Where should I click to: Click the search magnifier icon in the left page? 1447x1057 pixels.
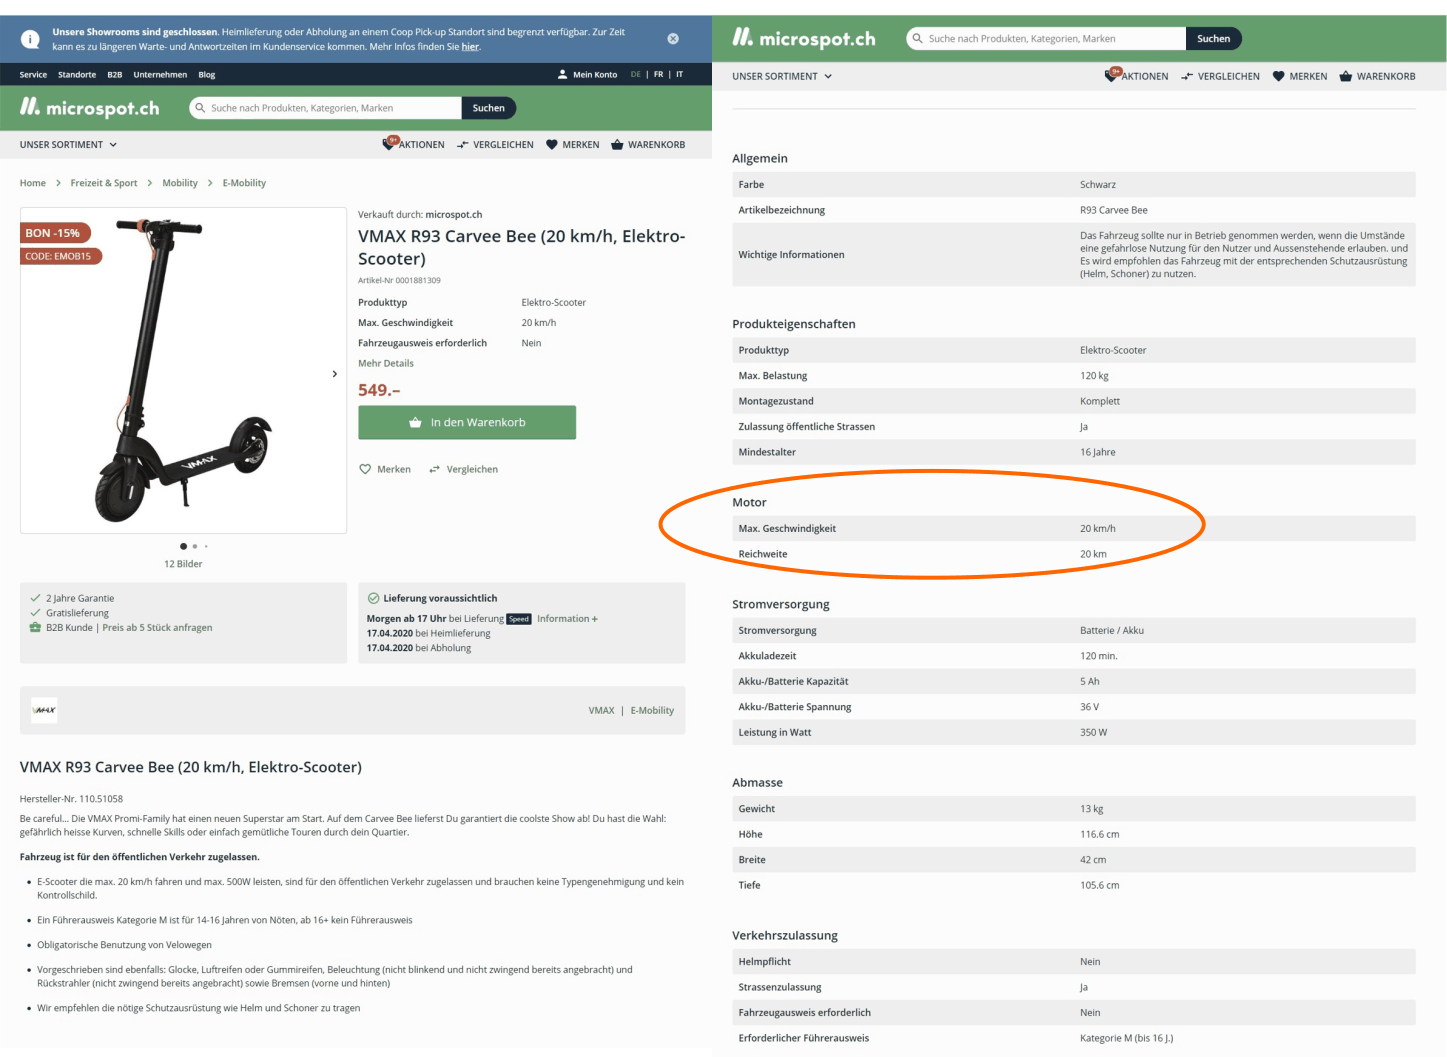pos(200,108)
